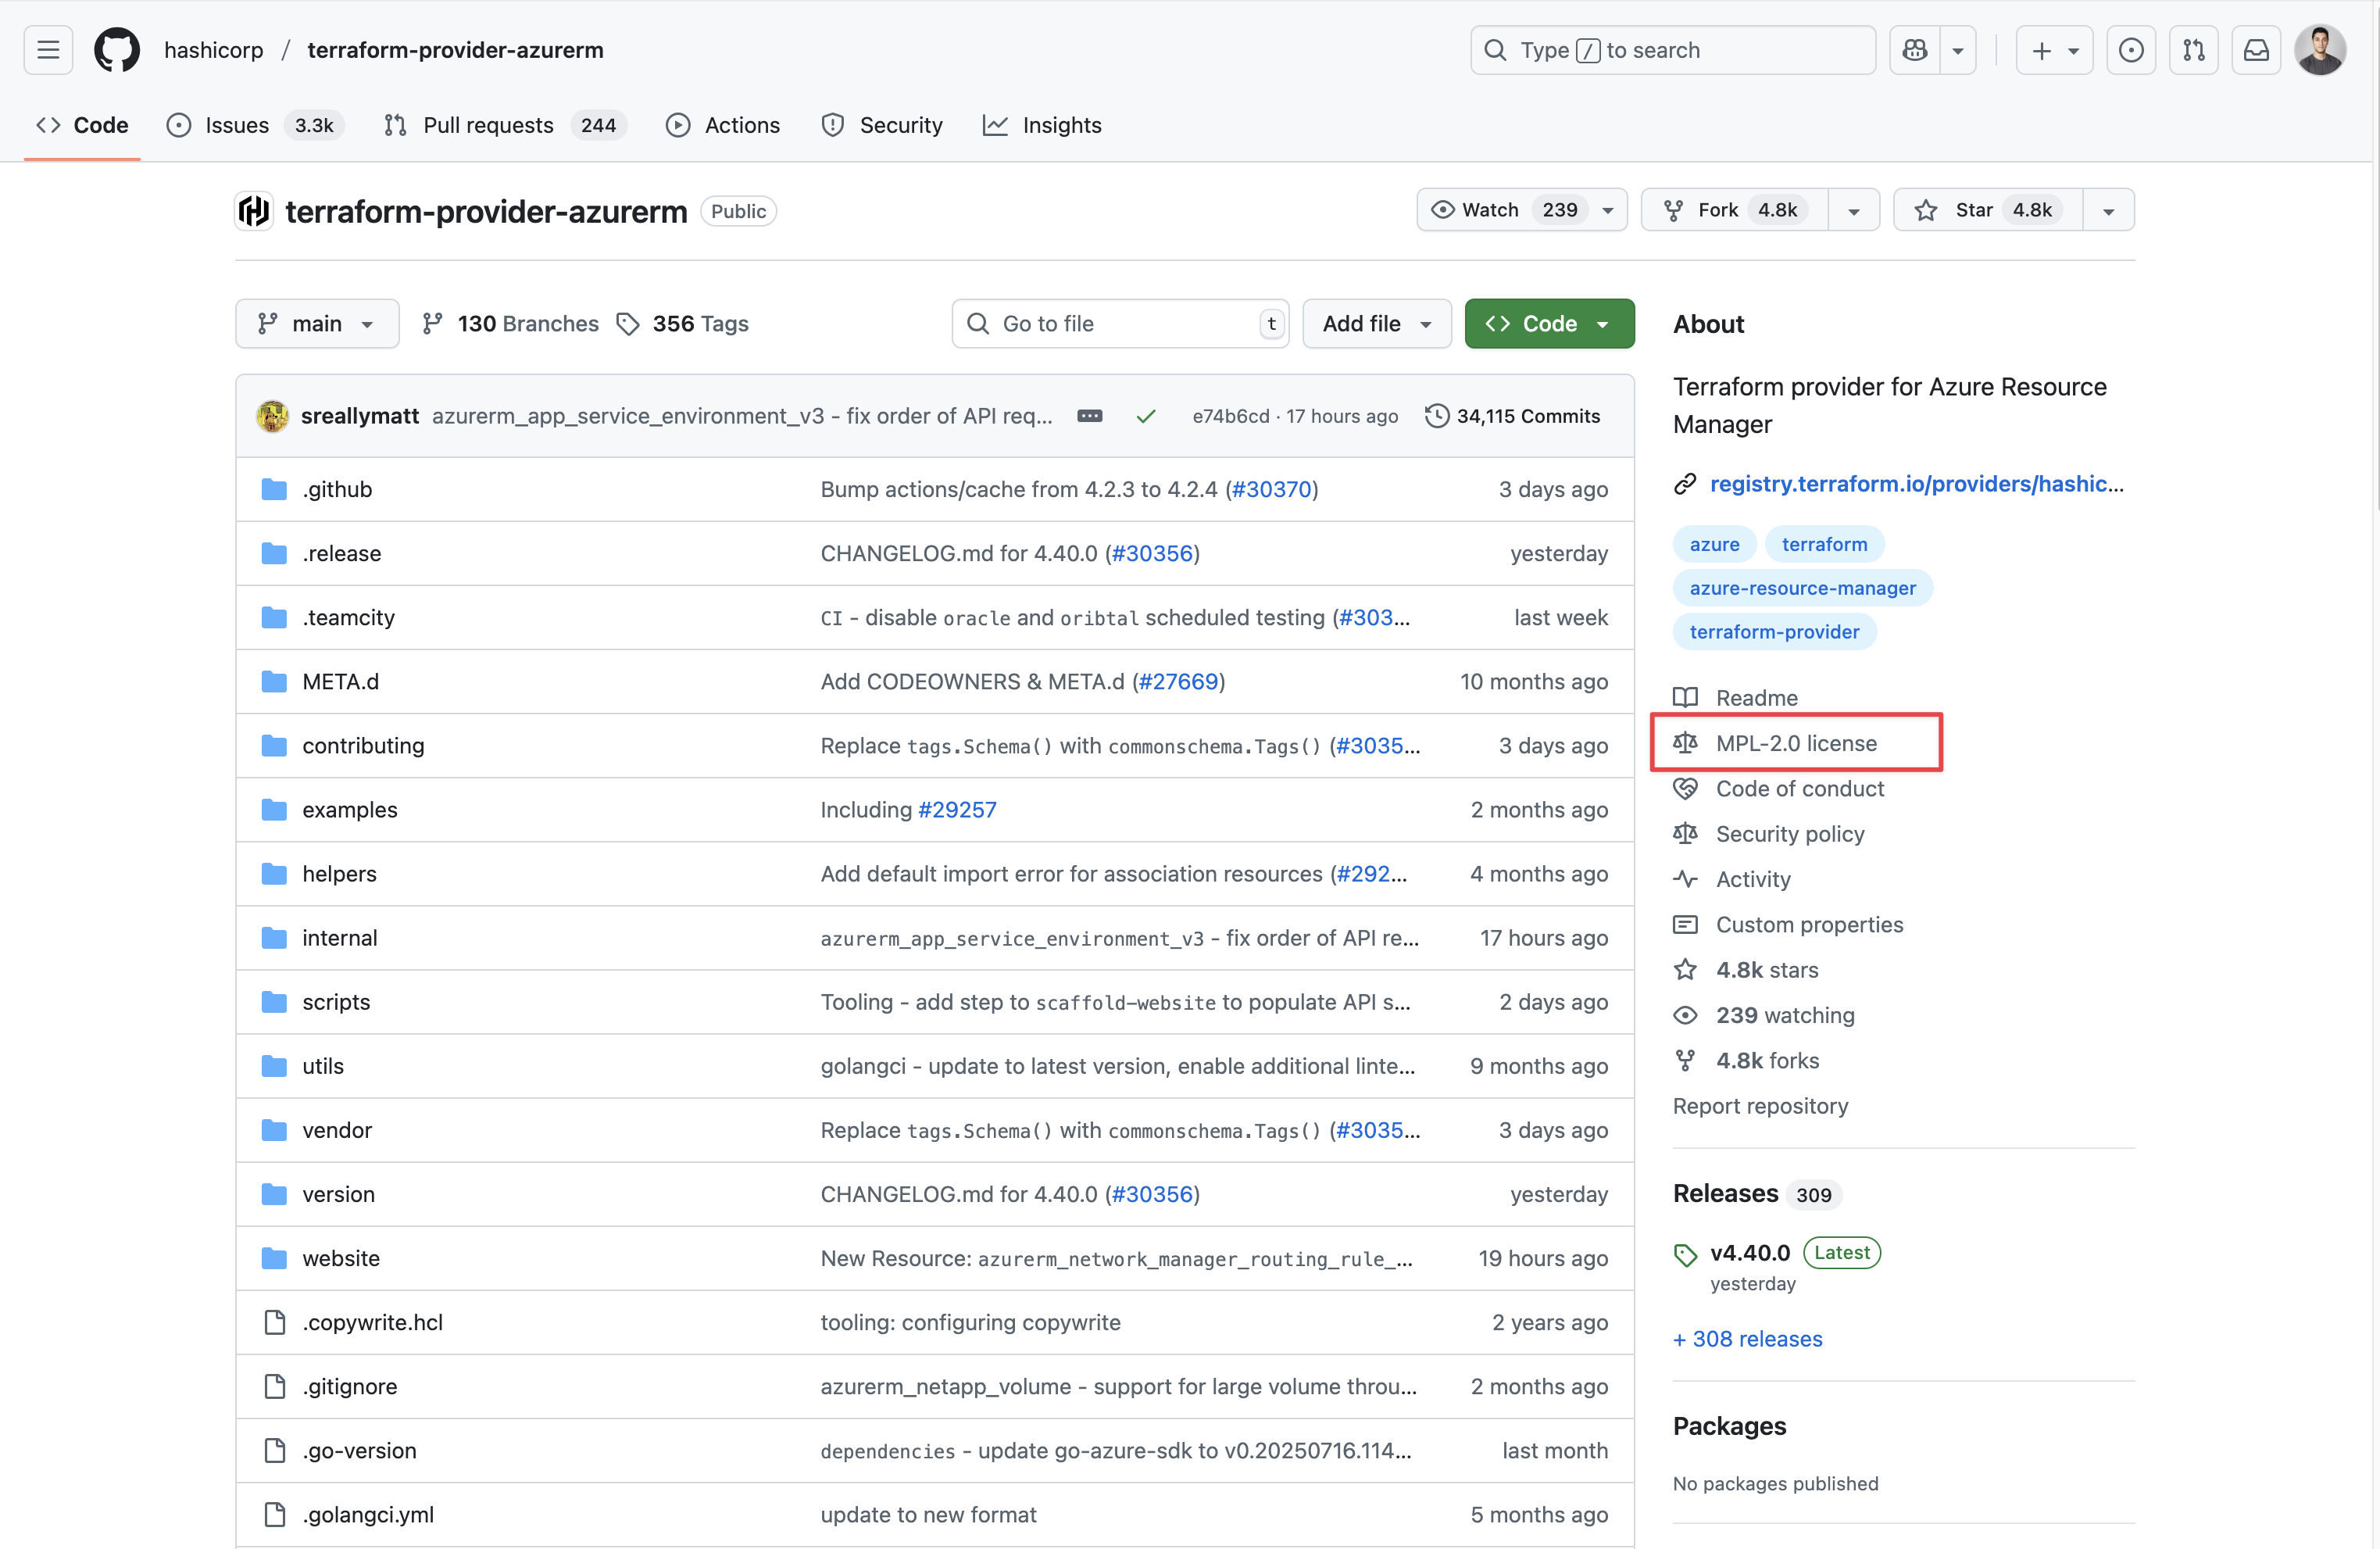Expand the main branch selector
Screen dimensions: 2380x1549
(x=316, y=323)
